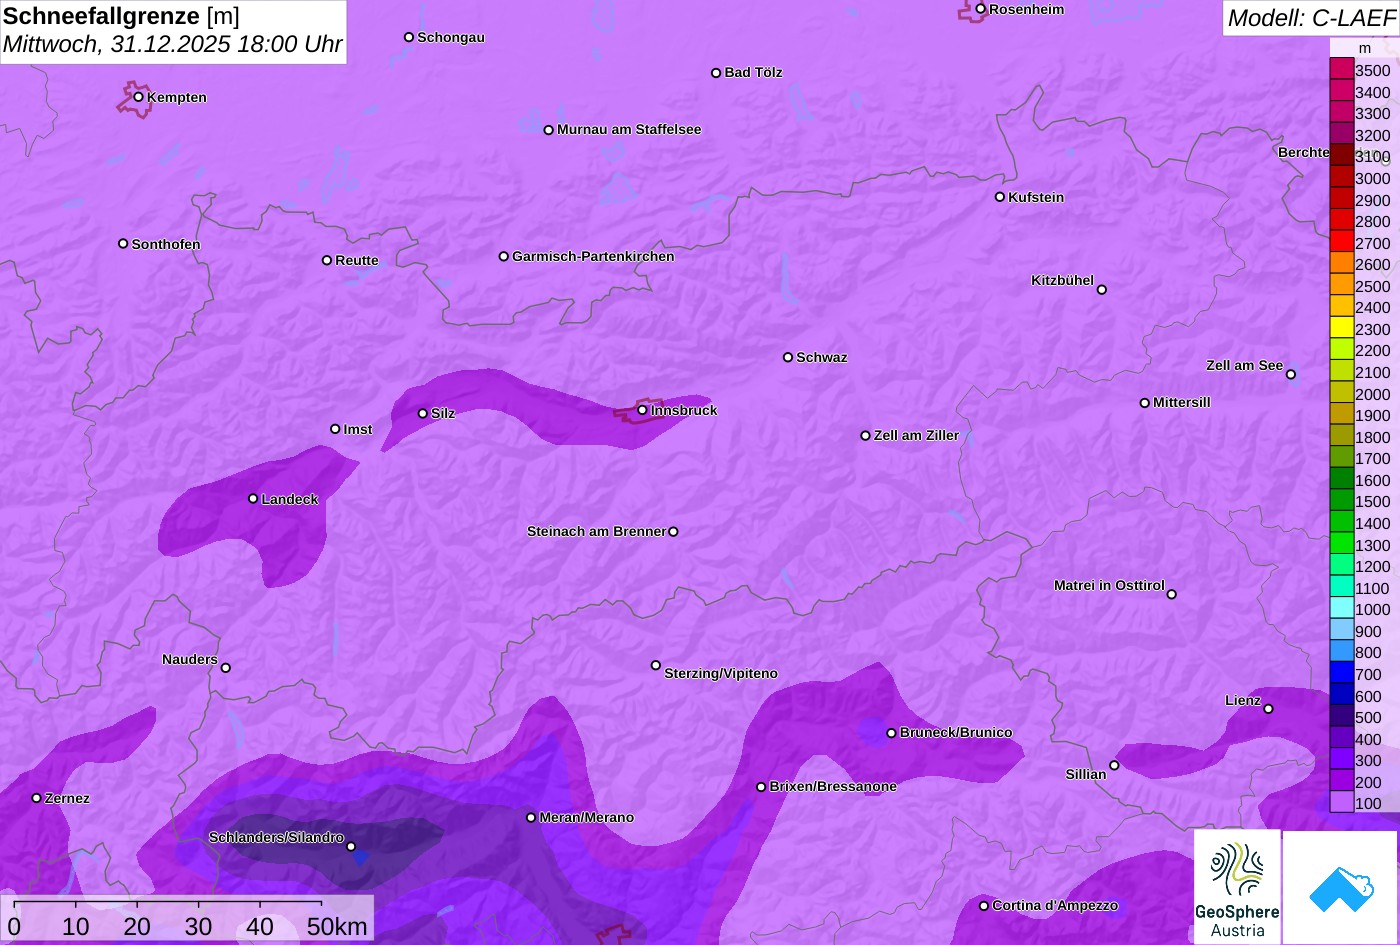Click the blue cloud logo icon
The width and height of the screenshot is (1400, 945).
tap(1341, 887)
